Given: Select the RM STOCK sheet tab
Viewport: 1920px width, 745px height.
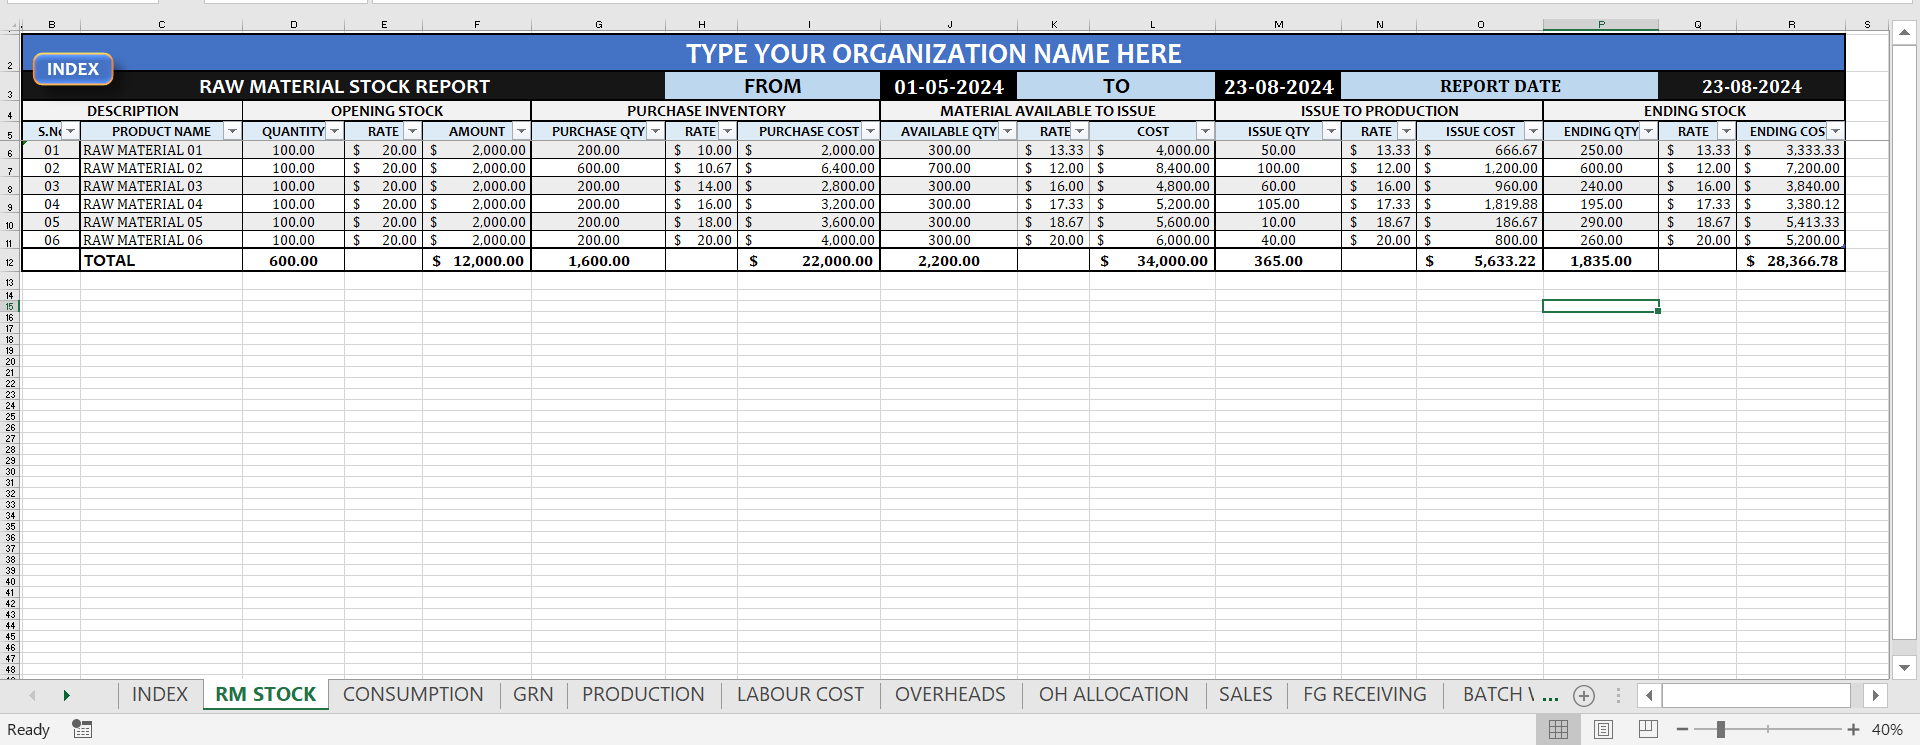Looking at the screenshot, I should click(265, 695).
